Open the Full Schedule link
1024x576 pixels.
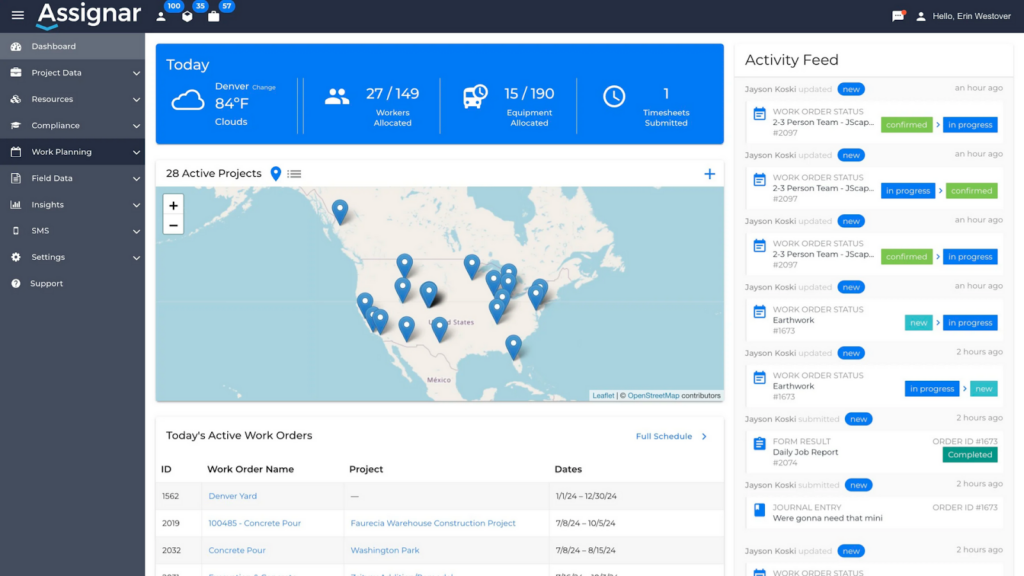point(665,436)
